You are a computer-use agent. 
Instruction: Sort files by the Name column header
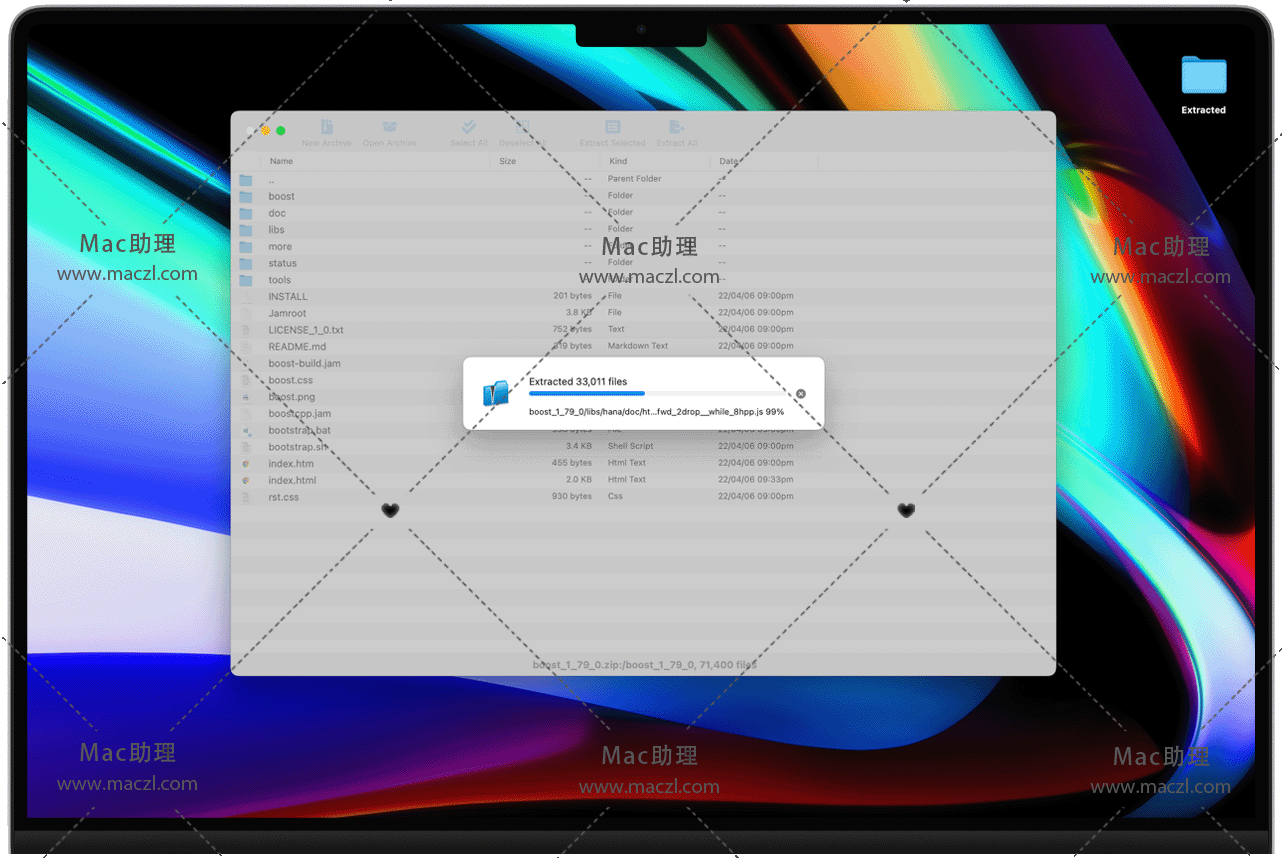[282, 161]
